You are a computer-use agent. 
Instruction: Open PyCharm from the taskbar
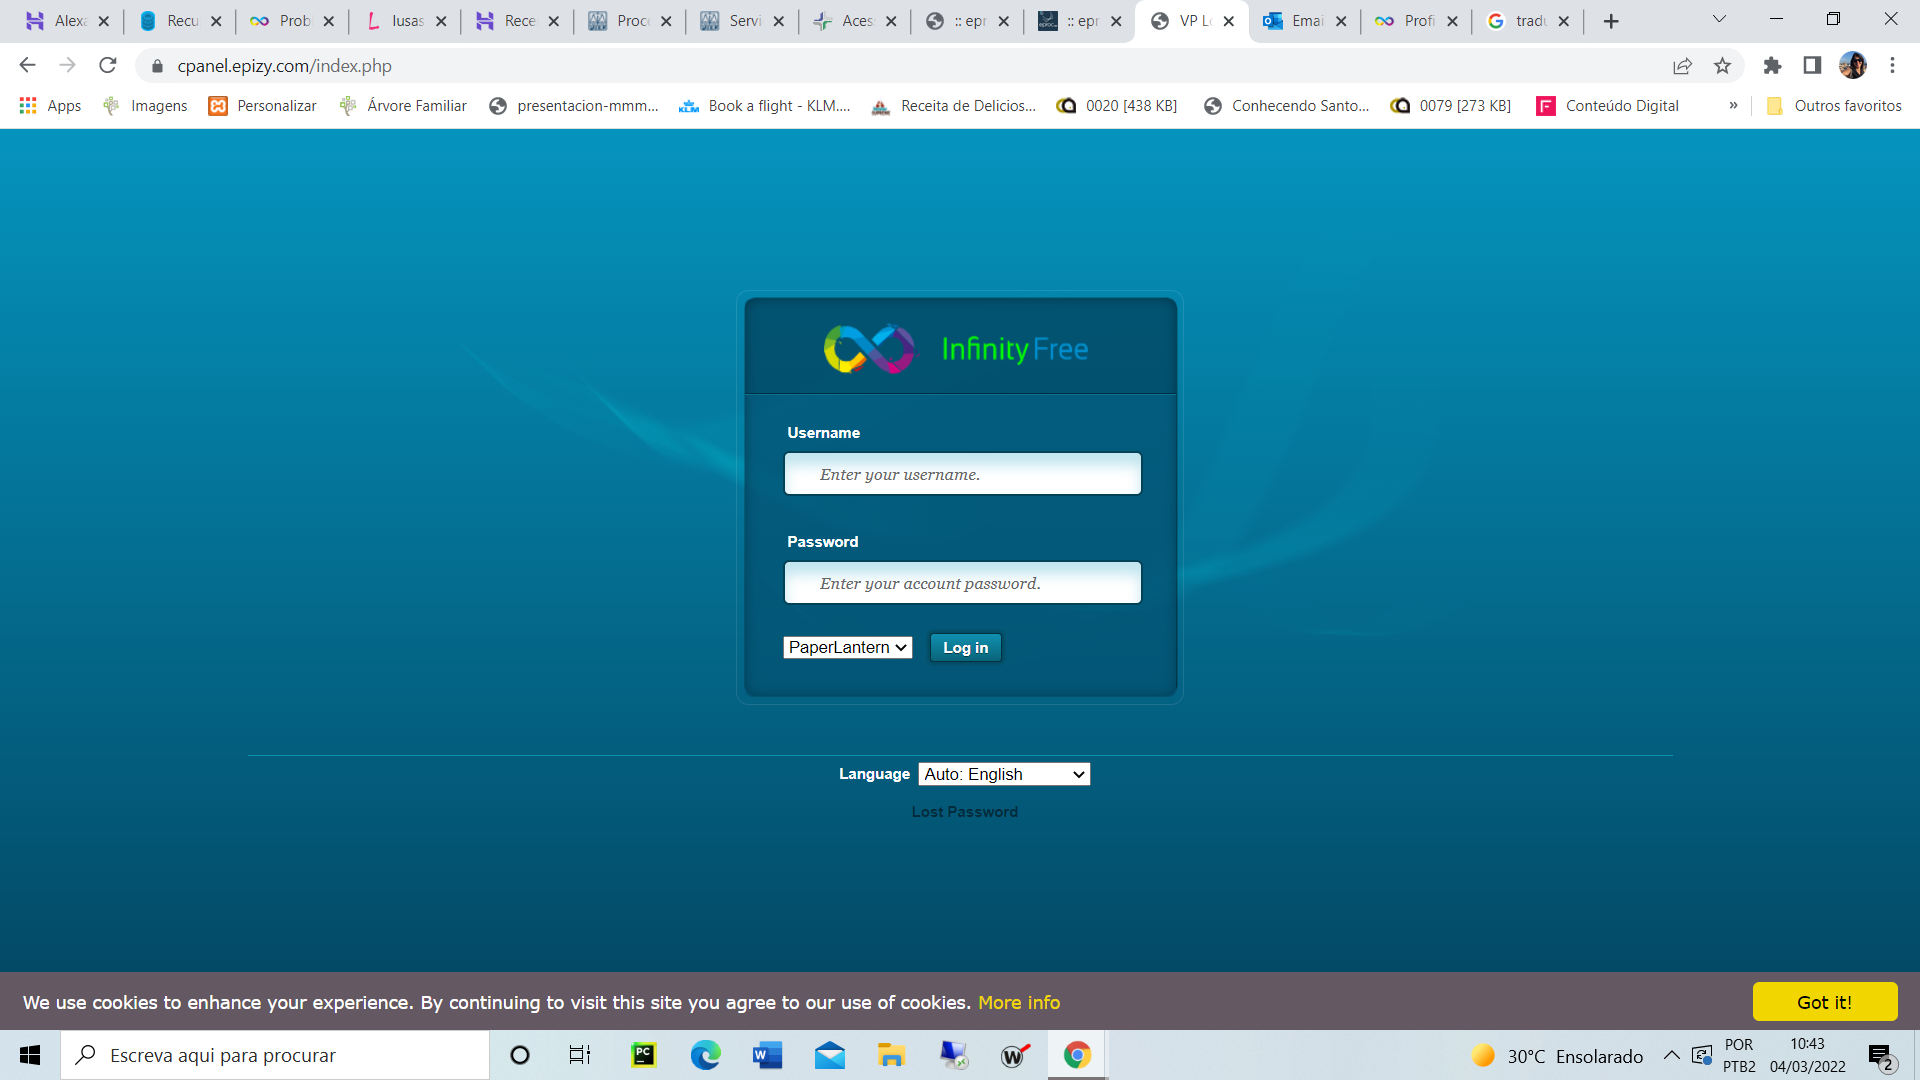[x=643, y=1055]
